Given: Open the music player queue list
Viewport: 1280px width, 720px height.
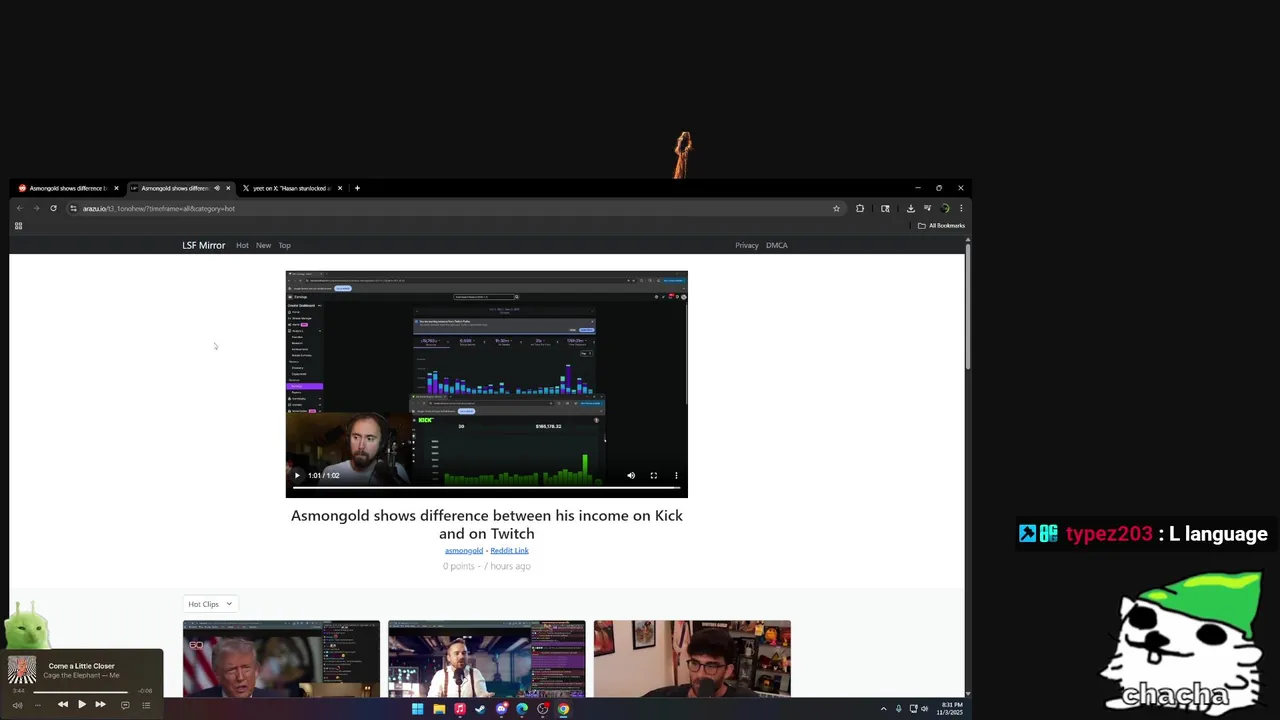Looking at the screenshot, I should (x=146, y=705).
